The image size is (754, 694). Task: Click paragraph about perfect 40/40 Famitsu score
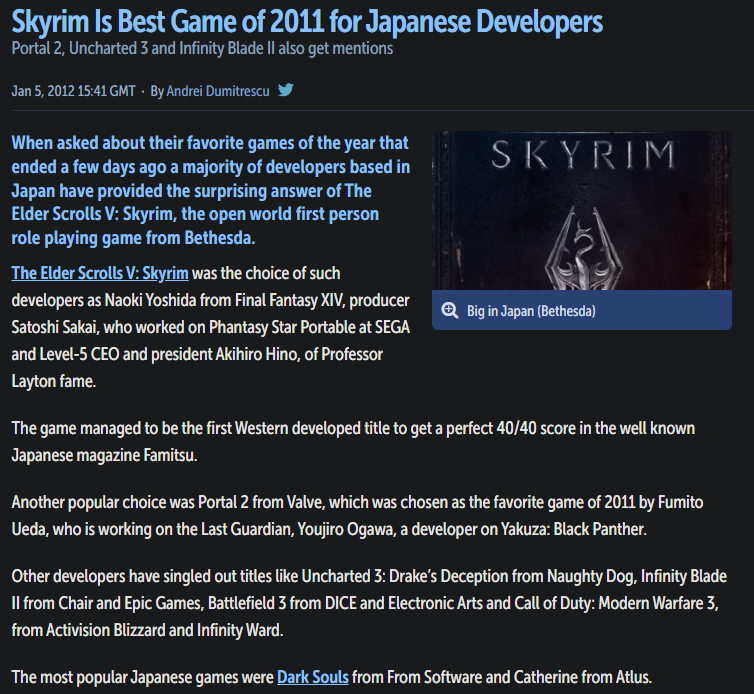pos(353,442)
